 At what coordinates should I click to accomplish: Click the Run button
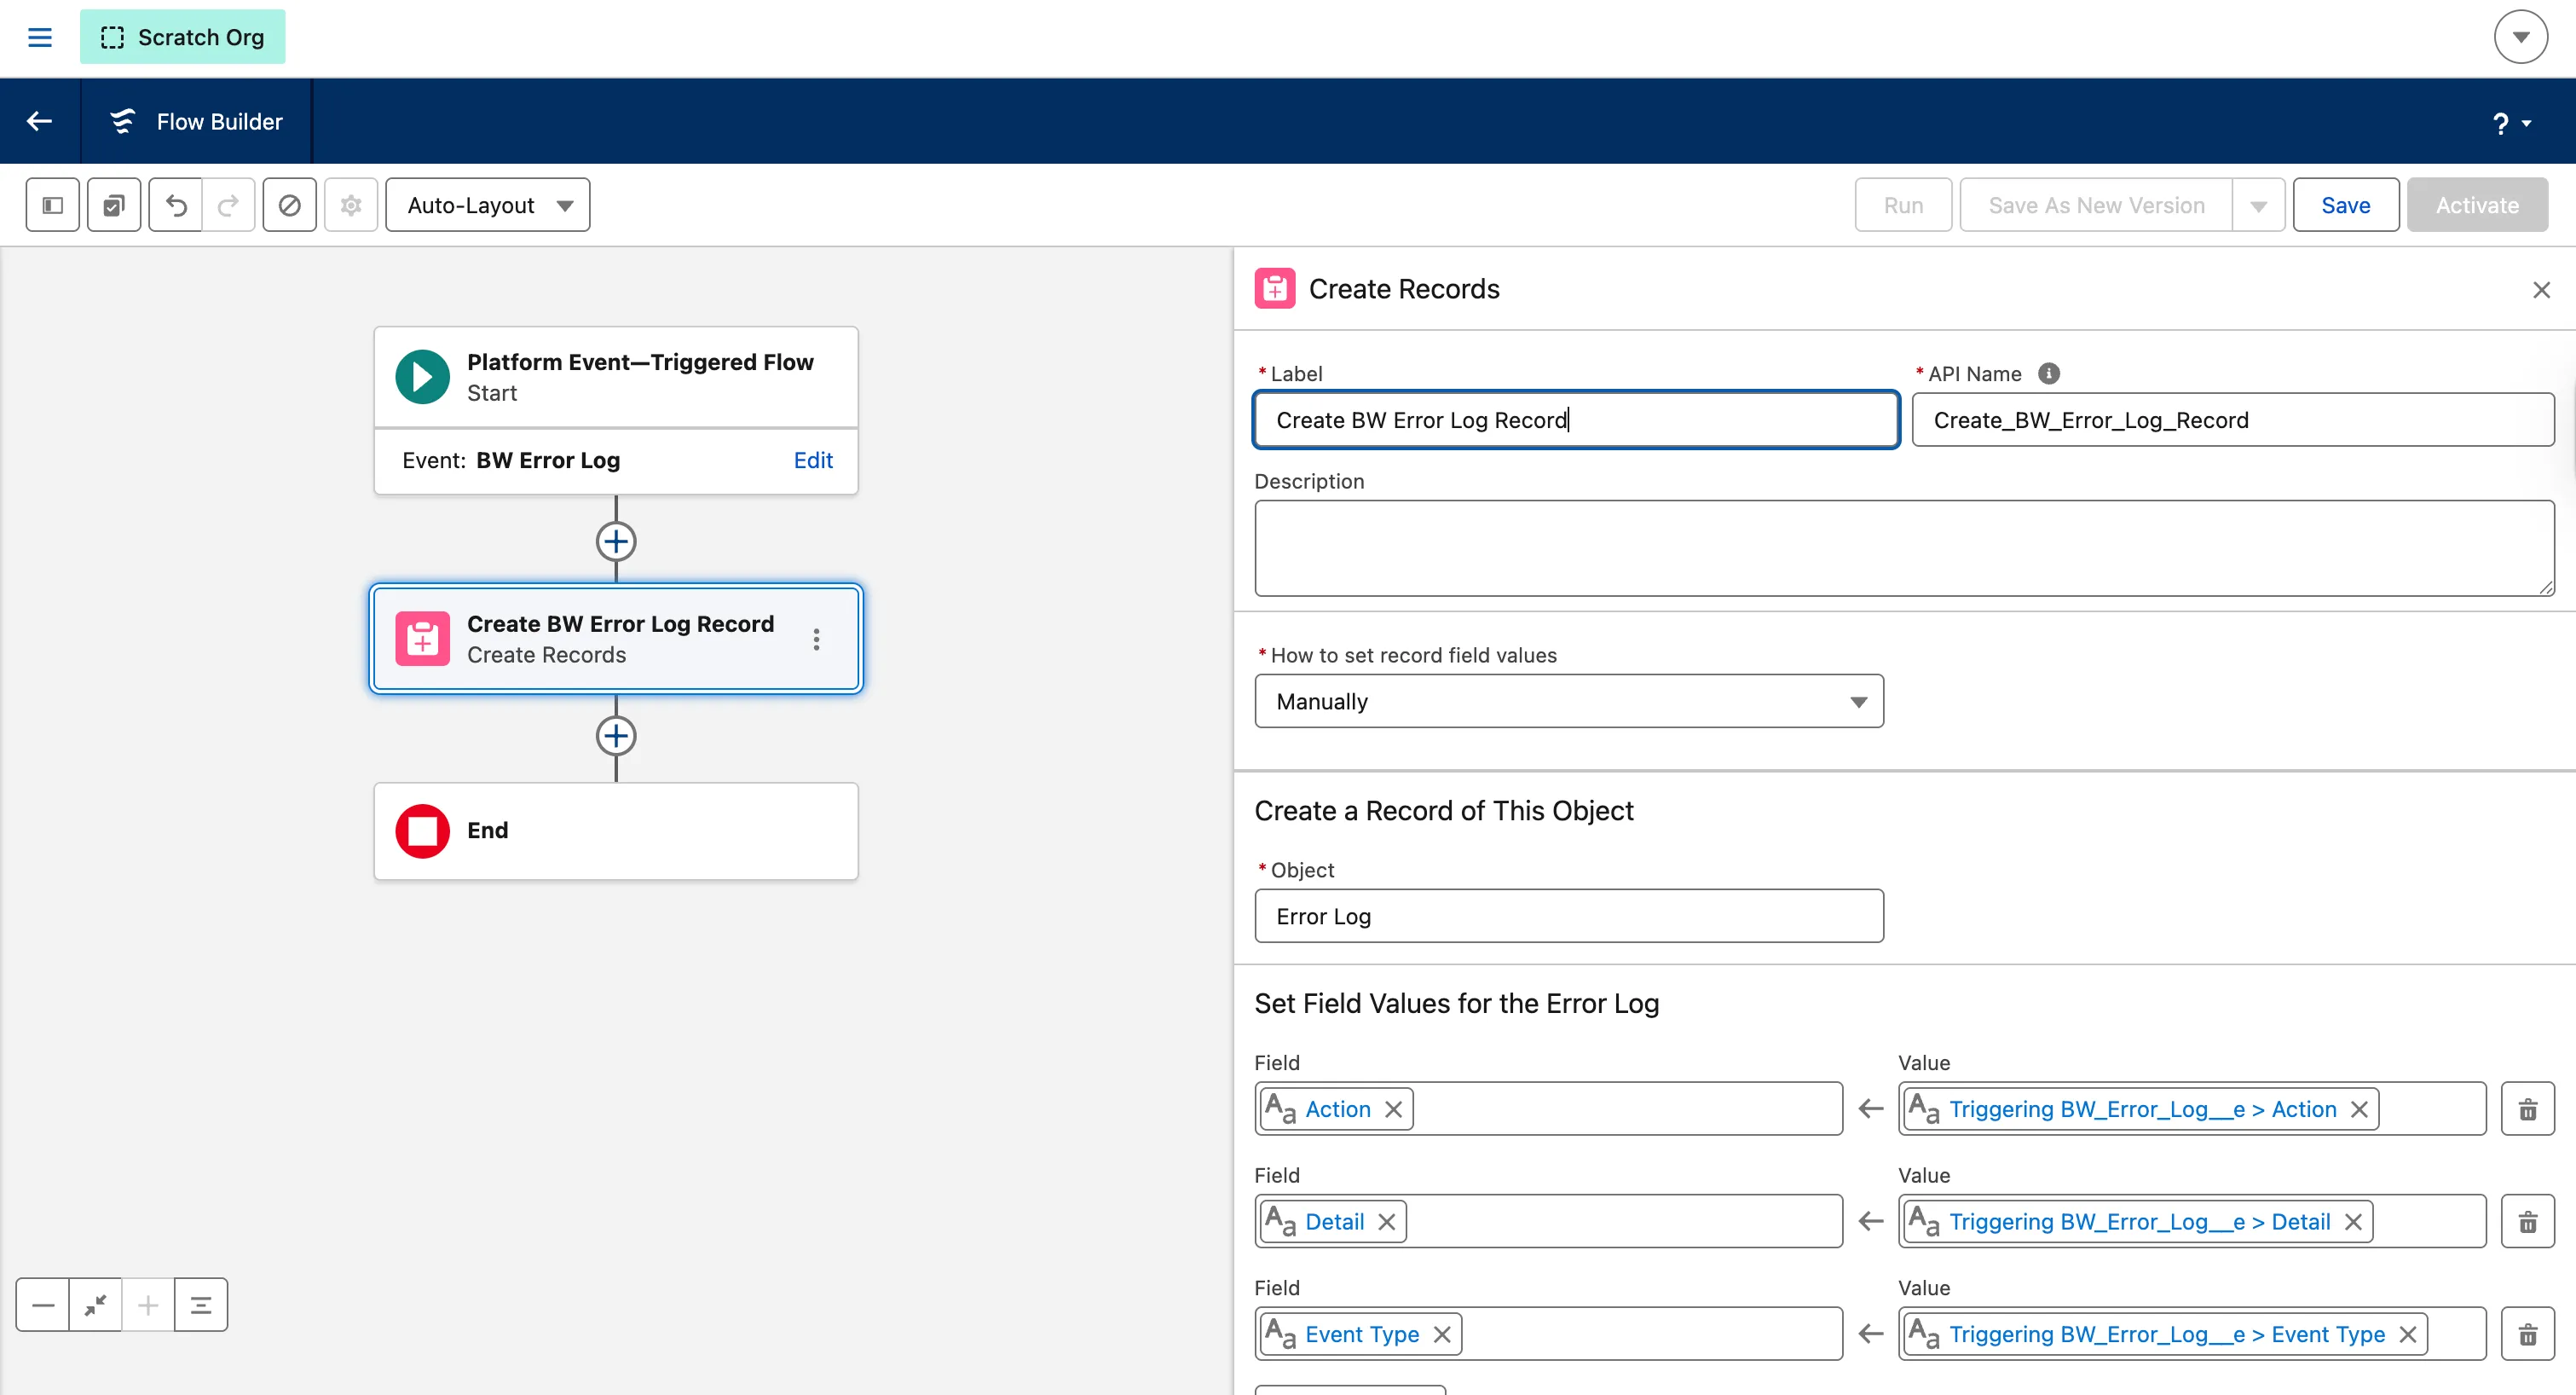(1903, 205)
